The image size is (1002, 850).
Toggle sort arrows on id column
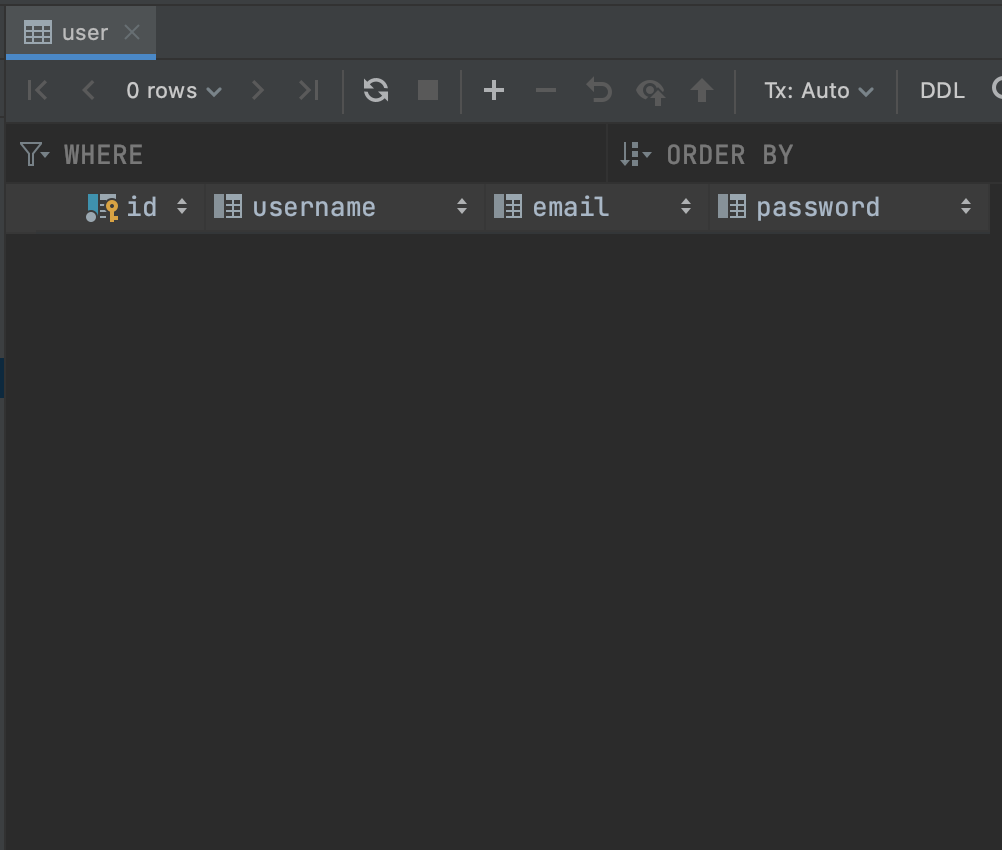pyautogui.click(x=182, y=206)
